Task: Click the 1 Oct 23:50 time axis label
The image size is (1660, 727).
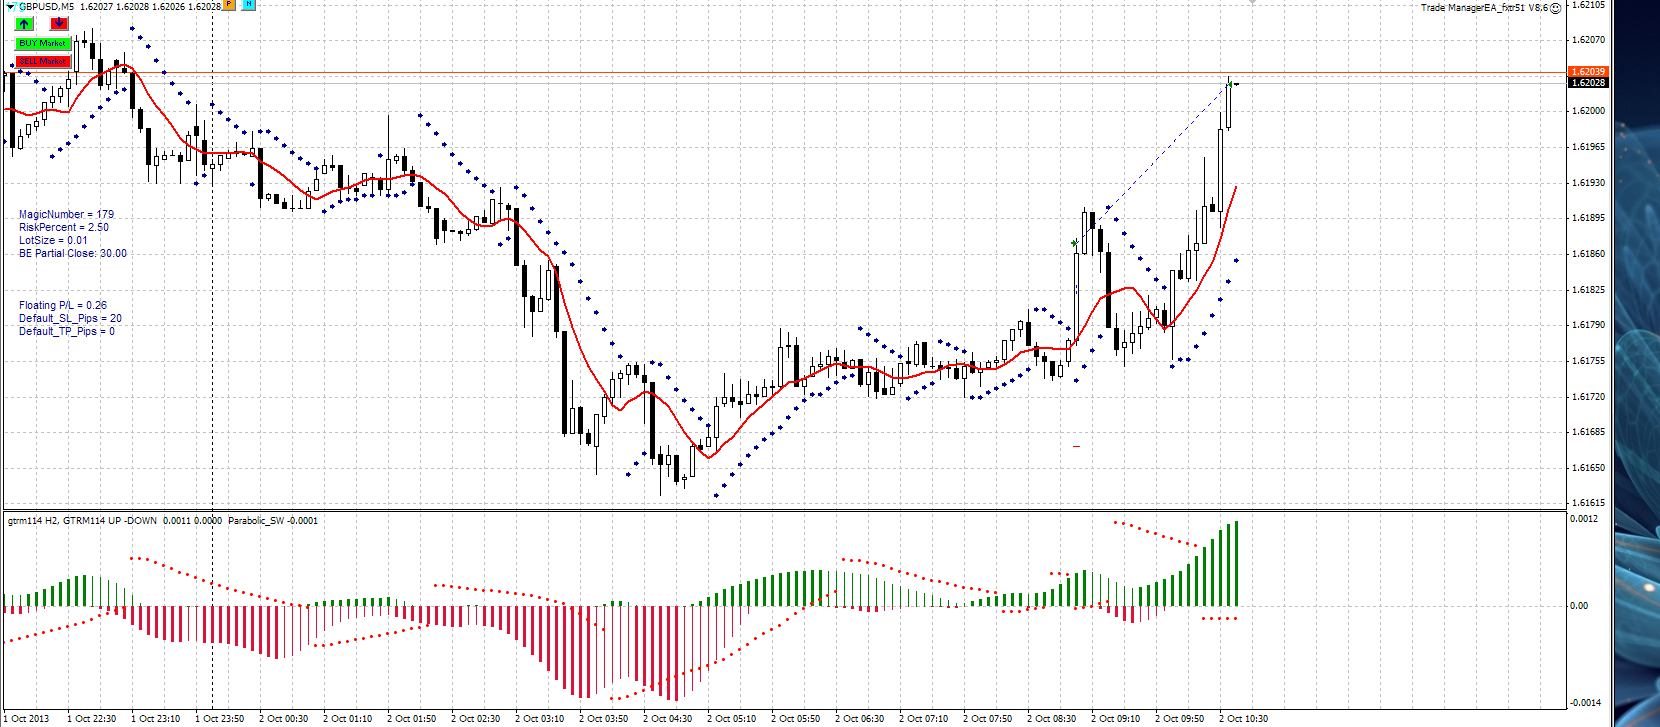Action: [x=219, y=718]
